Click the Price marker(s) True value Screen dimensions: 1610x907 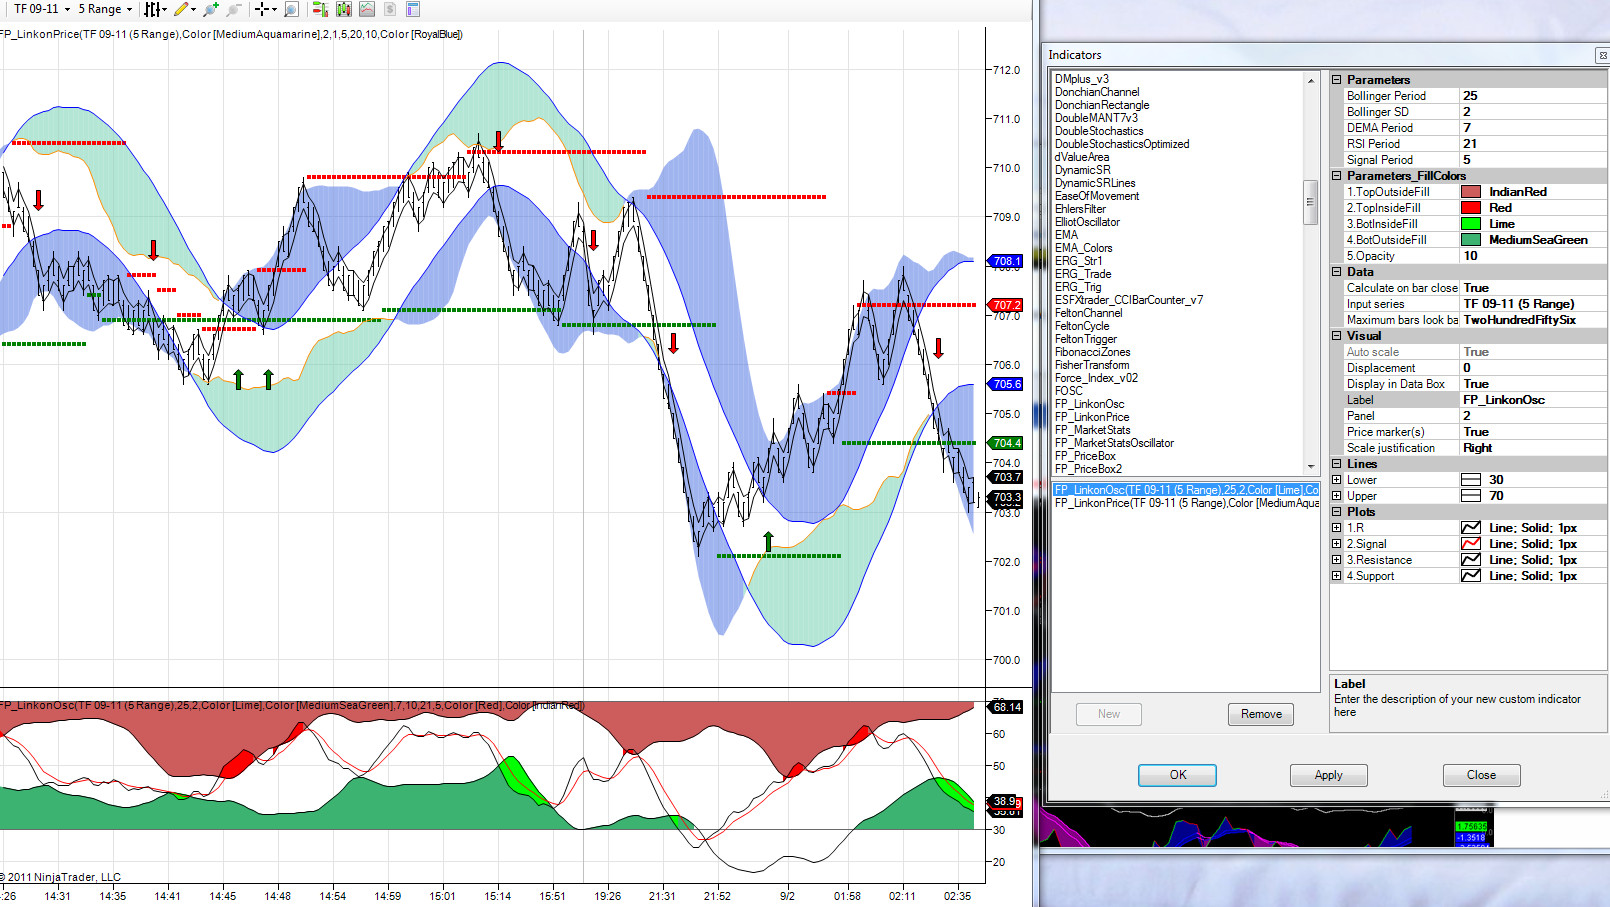pyautogui.click(x=1533, y=432)
